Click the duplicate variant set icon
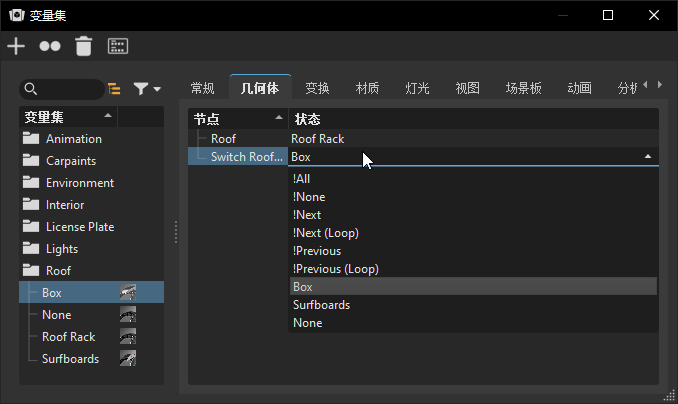678x404 pixels. [50, 46]
